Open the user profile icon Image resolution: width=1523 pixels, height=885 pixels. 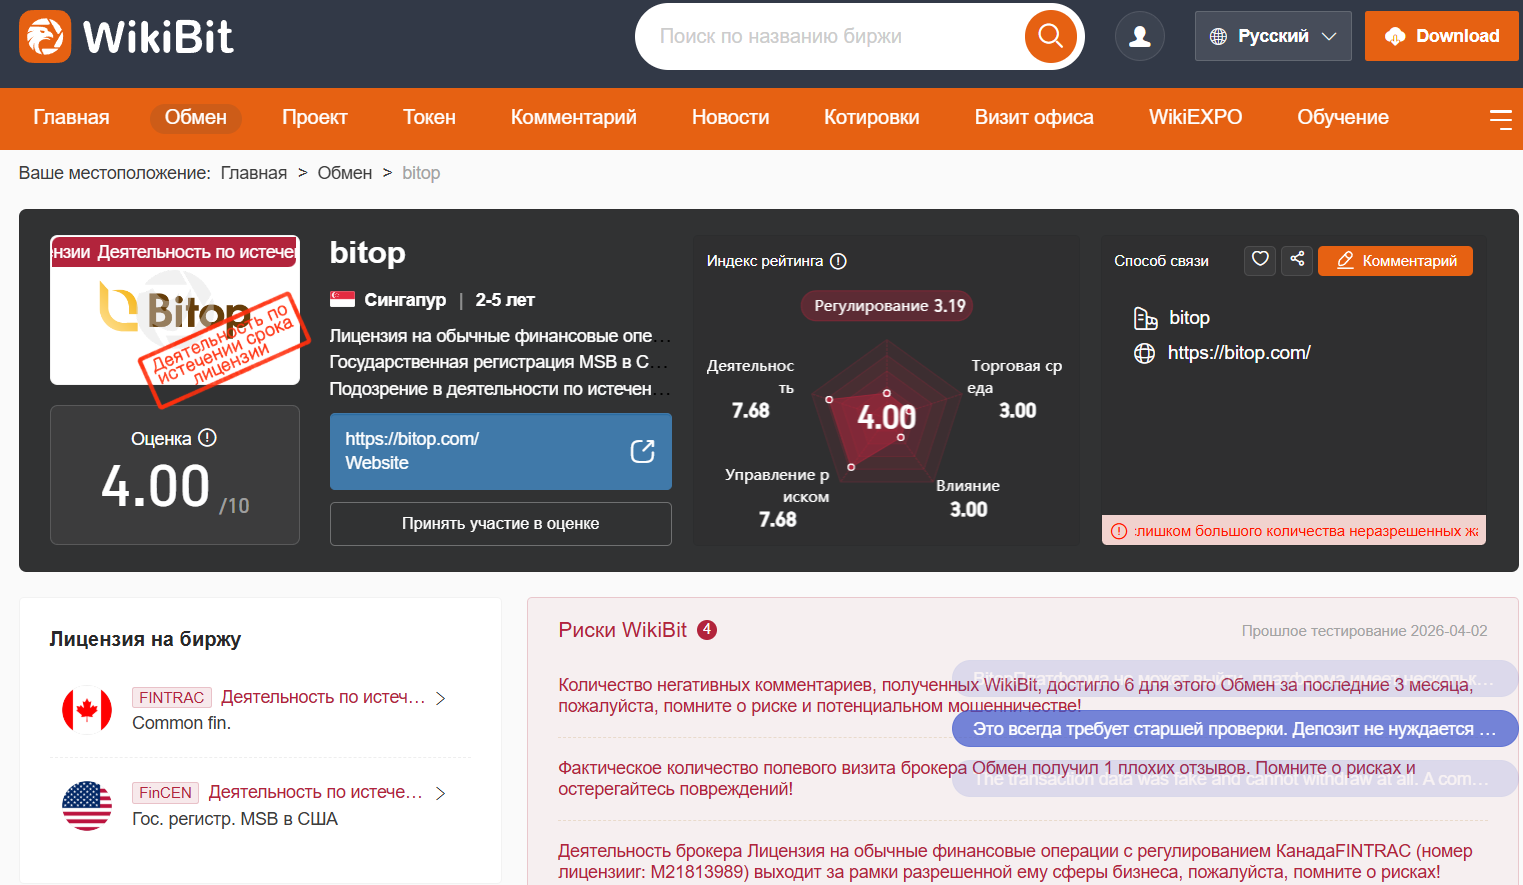pyautogui.click(x=1140, y=36)
